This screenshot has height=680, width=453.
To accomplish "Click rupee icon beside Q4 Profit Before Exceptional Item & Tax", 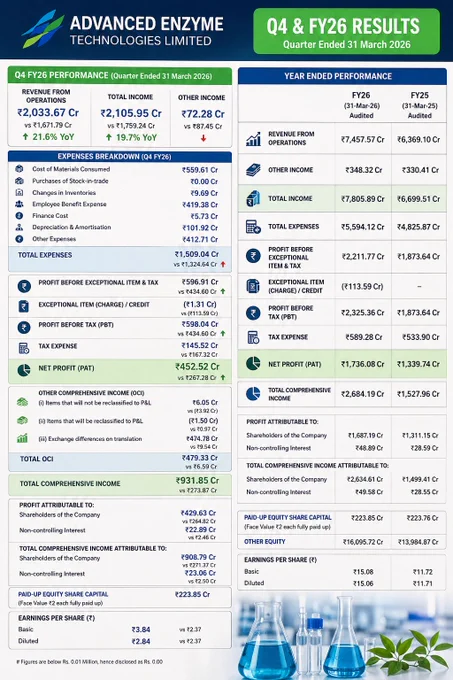I will click(x=24, y=286).
